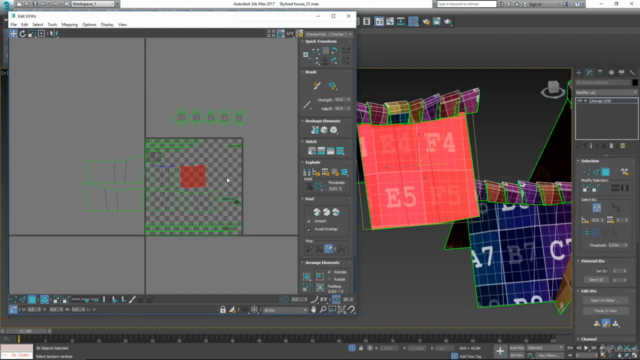Click the Zoom Region icon in Edit UVWs
Image resolution: width=640 pixels, height=360 pixels.
point(332,310)
